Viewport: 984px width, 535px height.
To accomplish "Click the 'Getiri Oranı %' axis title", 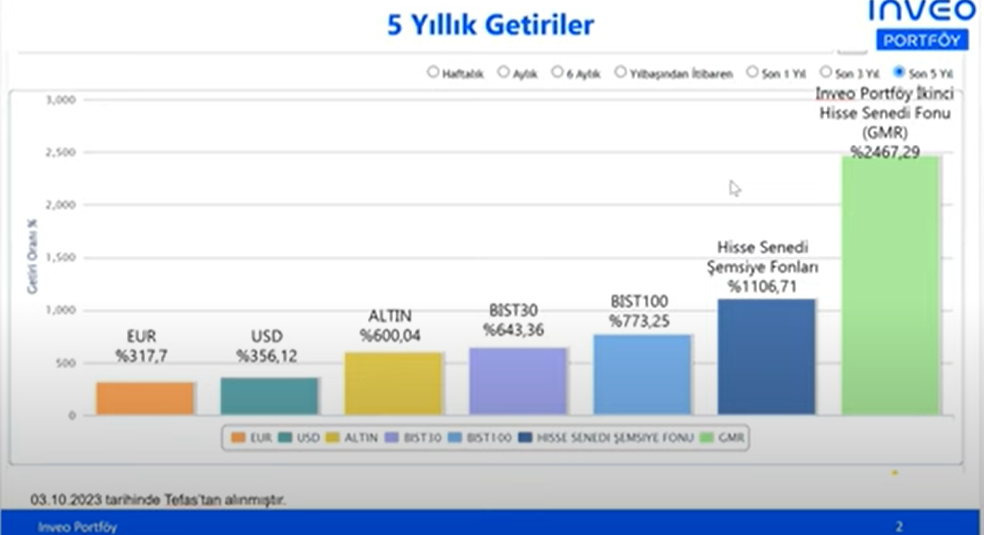I will coord(32,257).
